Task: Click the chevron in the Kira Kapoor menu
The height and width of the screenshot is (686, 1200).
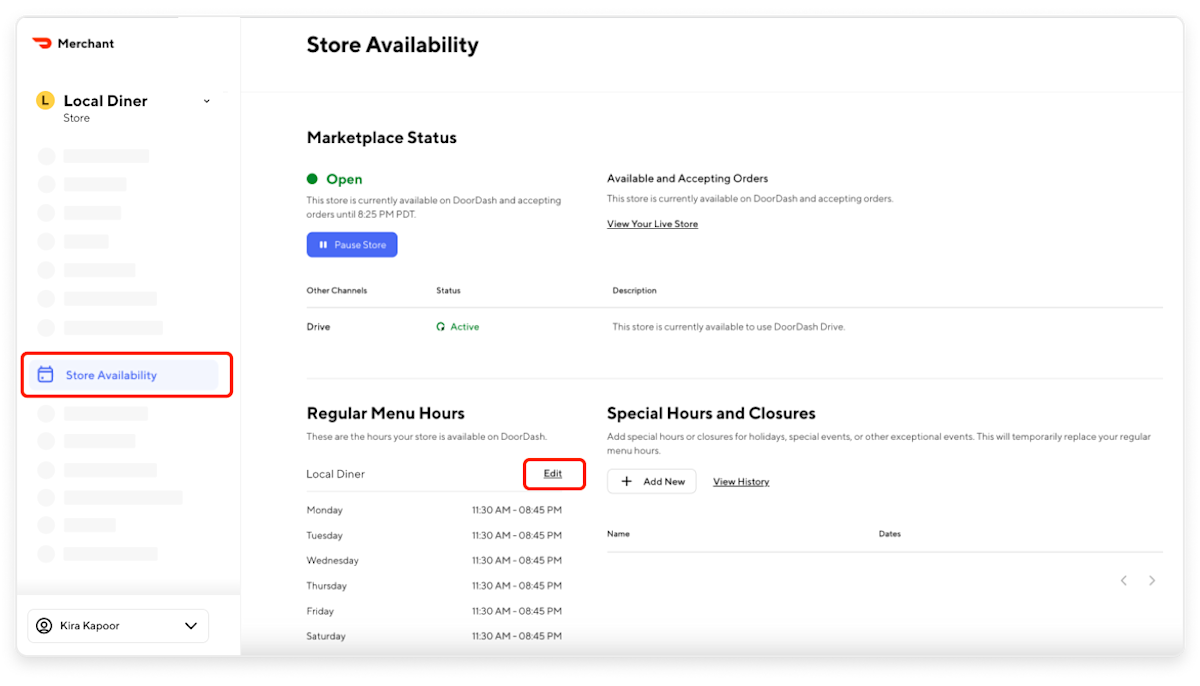Action: click(x=191, y=626)
